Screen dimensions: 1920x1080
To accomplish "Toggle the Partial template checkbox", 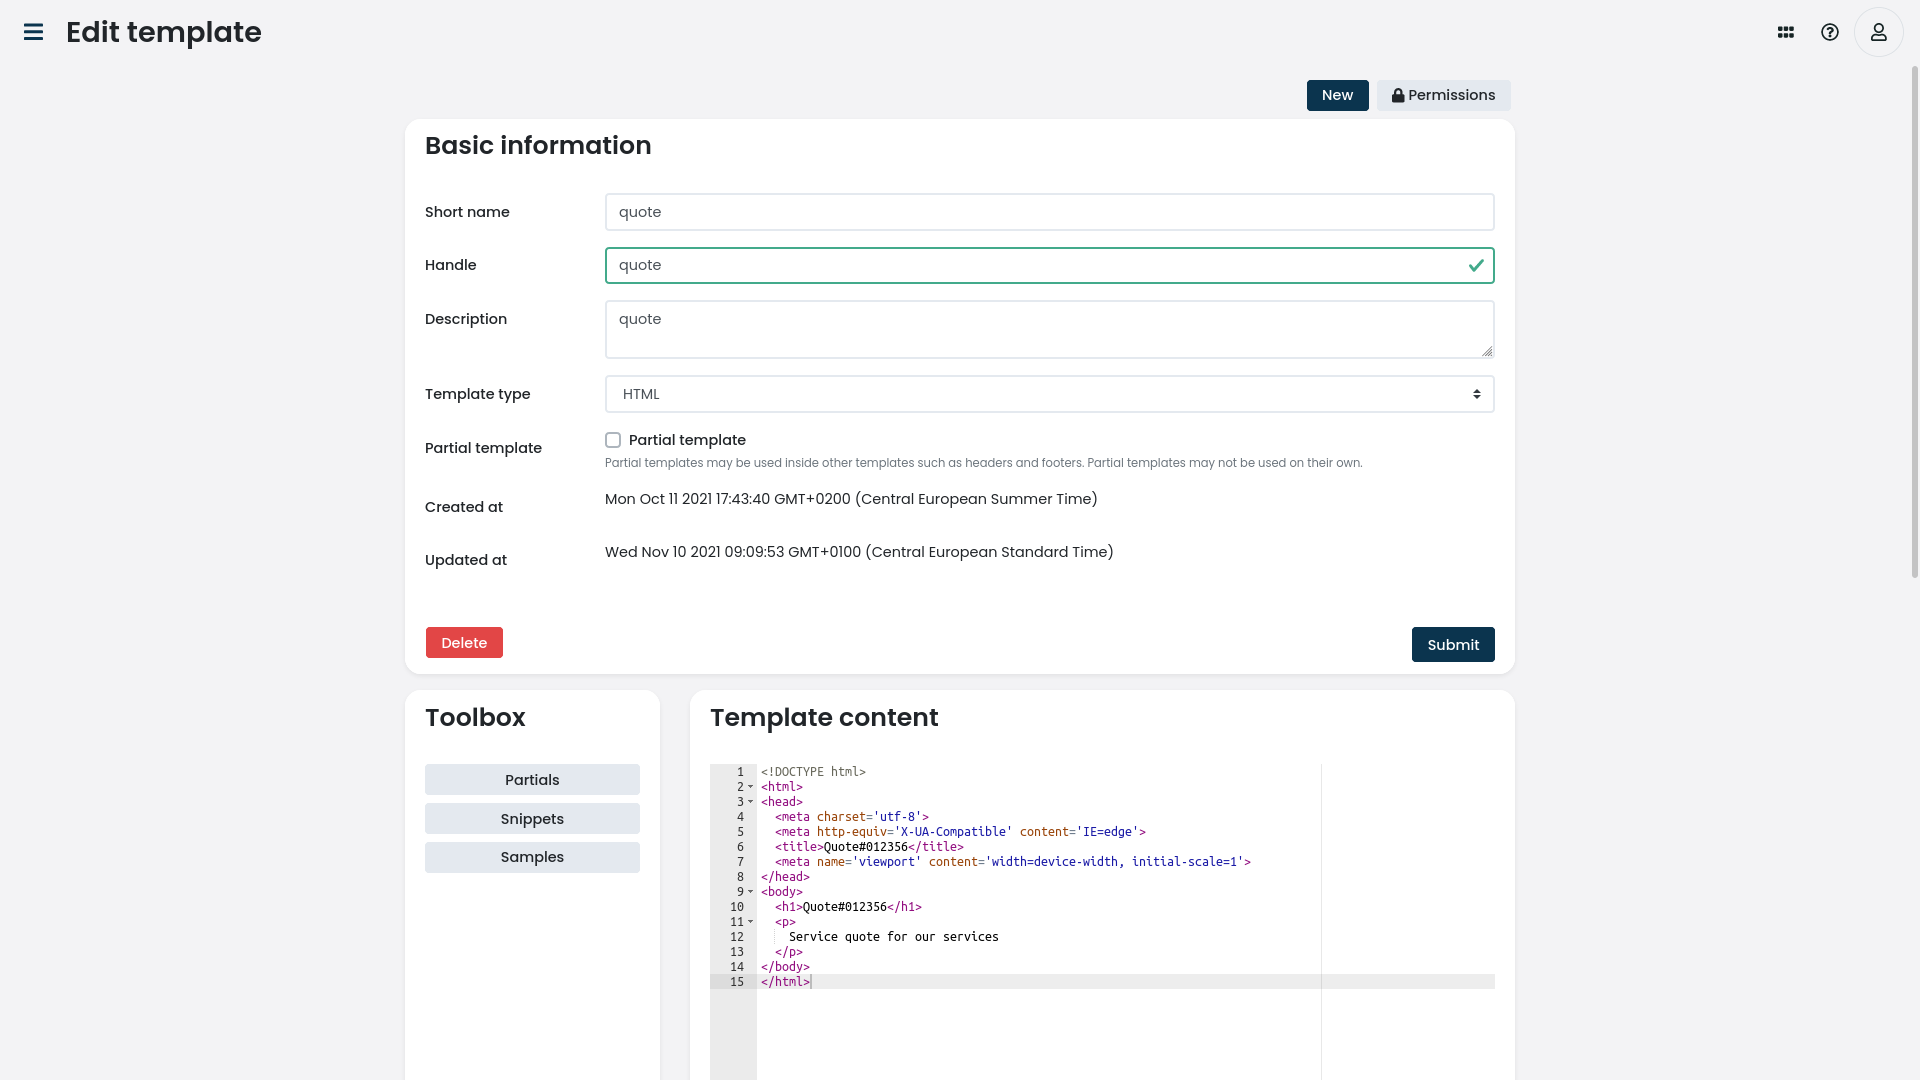I will 613,440.
